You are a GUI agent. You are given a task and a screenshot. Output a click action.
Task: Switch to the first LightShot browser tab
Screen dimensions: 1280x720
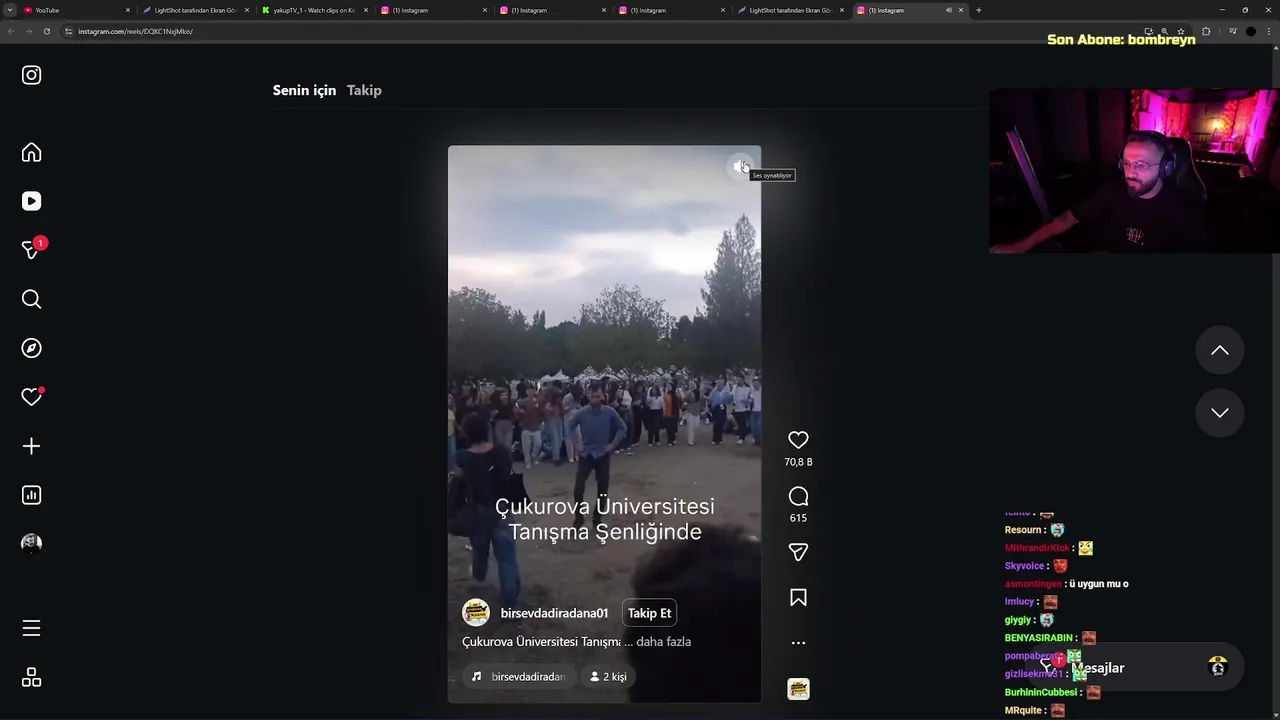tap(194, 10)
